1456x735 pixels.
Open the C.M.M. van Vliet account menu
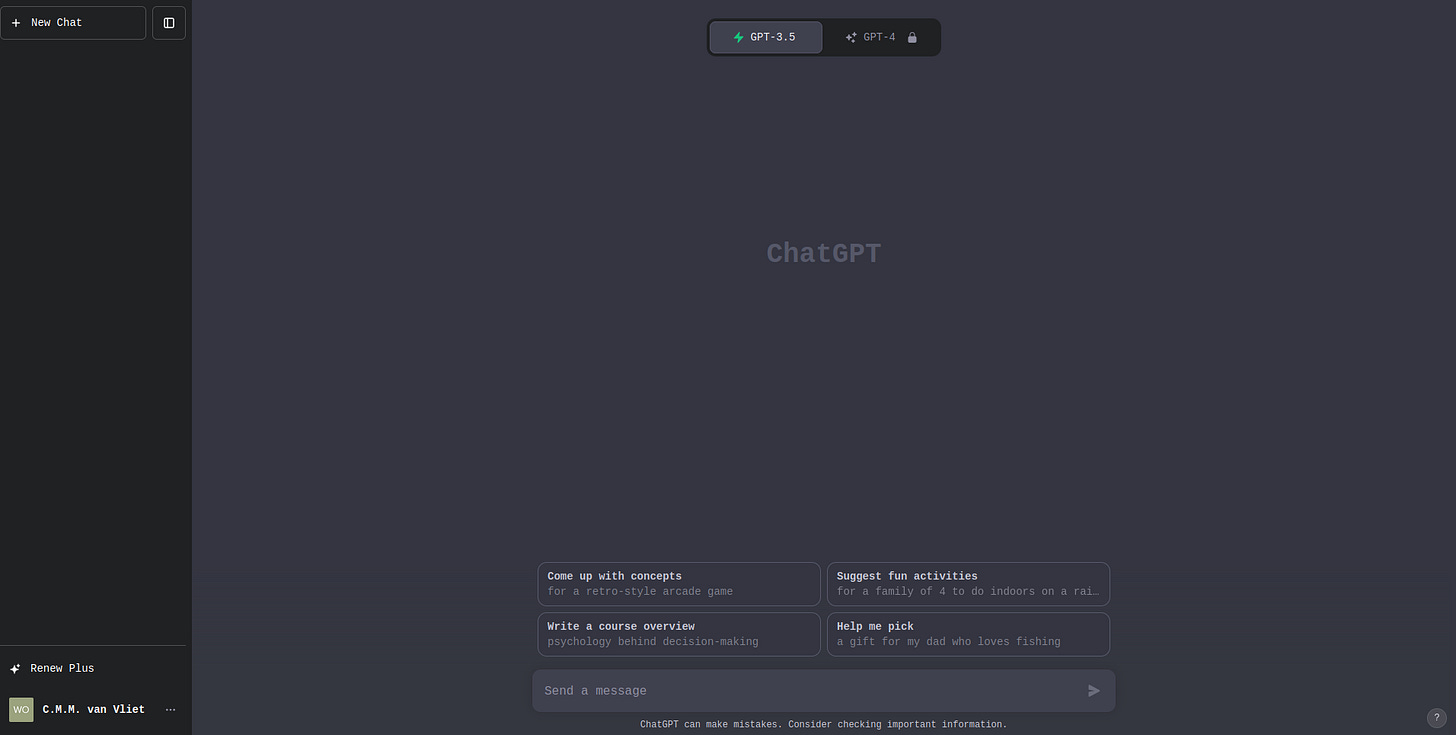point(93,709)
